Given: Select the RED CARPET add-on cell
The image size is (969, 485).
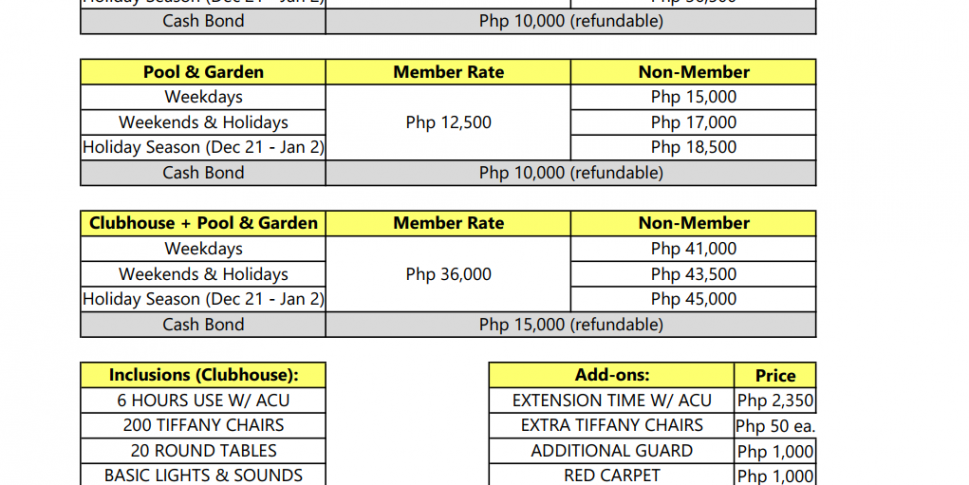Looking at the screenshot, I should tap(611, 475).
